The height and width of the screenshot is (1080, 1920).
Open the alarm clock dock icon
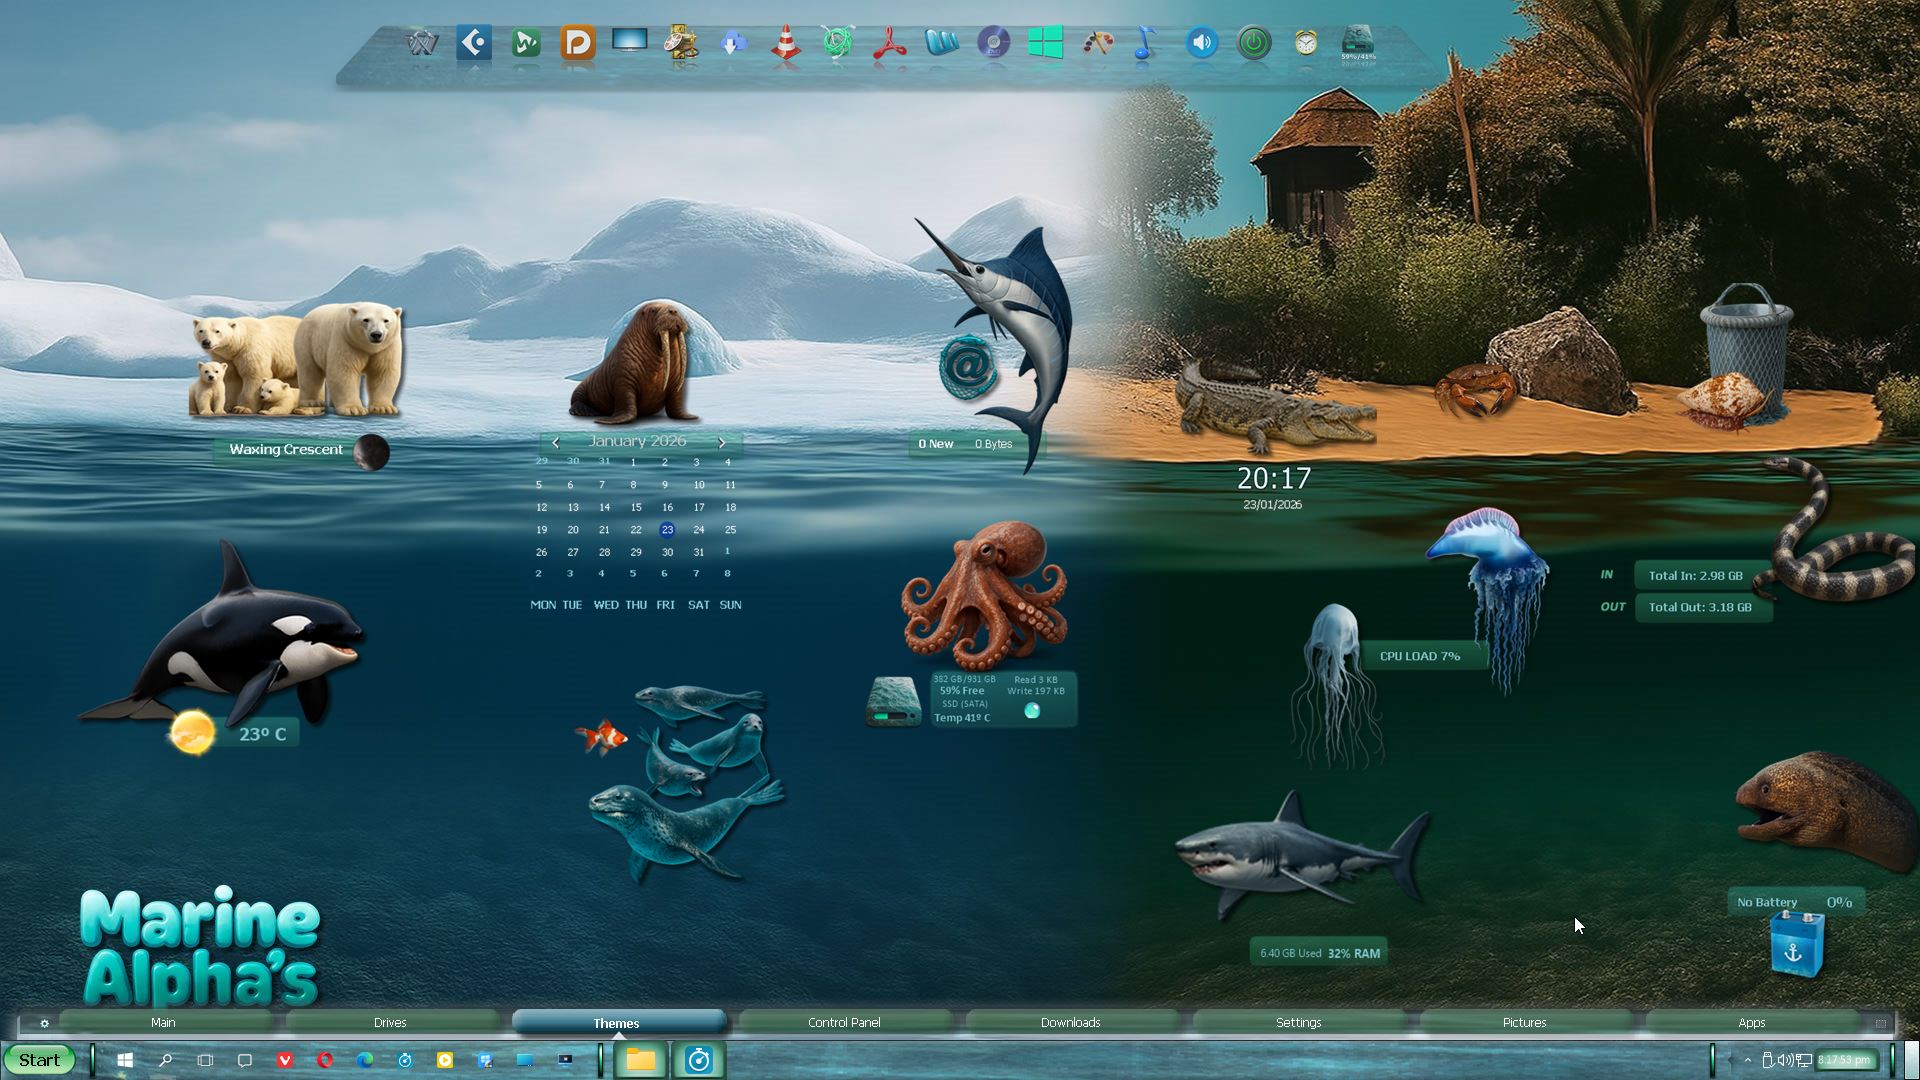click(x=1306, y=43)
